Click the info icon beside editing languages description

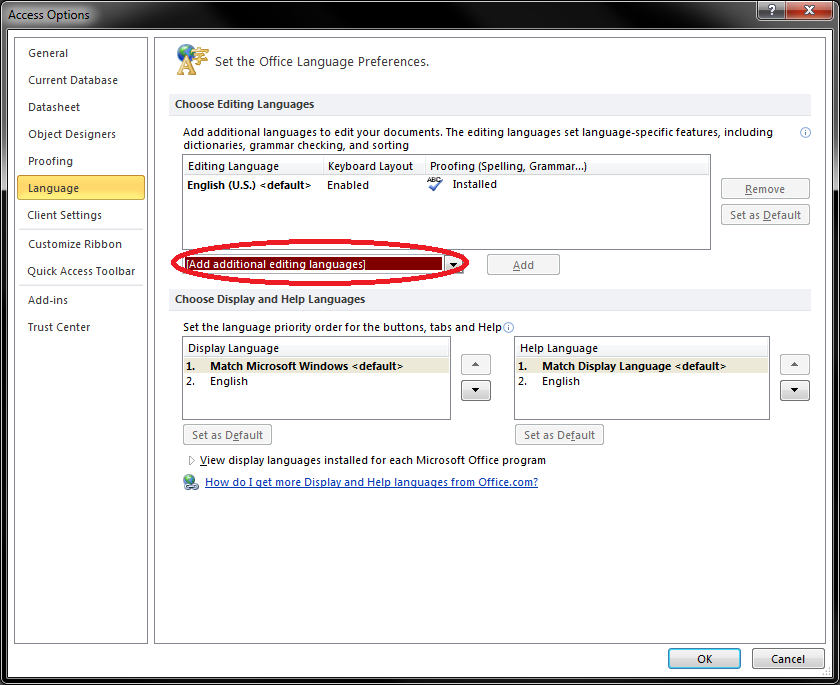pos(805,132)
